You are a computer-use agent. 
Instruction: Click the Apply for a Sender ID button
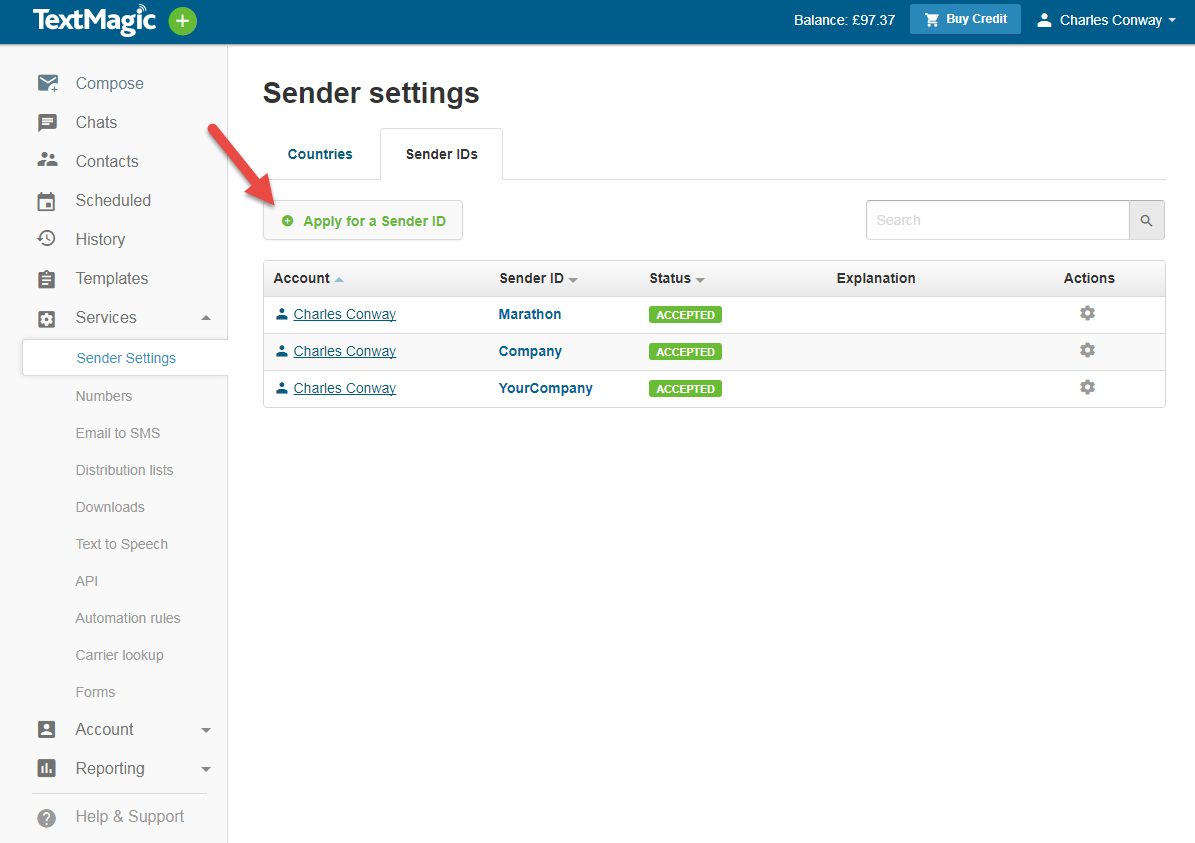[x=363, y=219]
